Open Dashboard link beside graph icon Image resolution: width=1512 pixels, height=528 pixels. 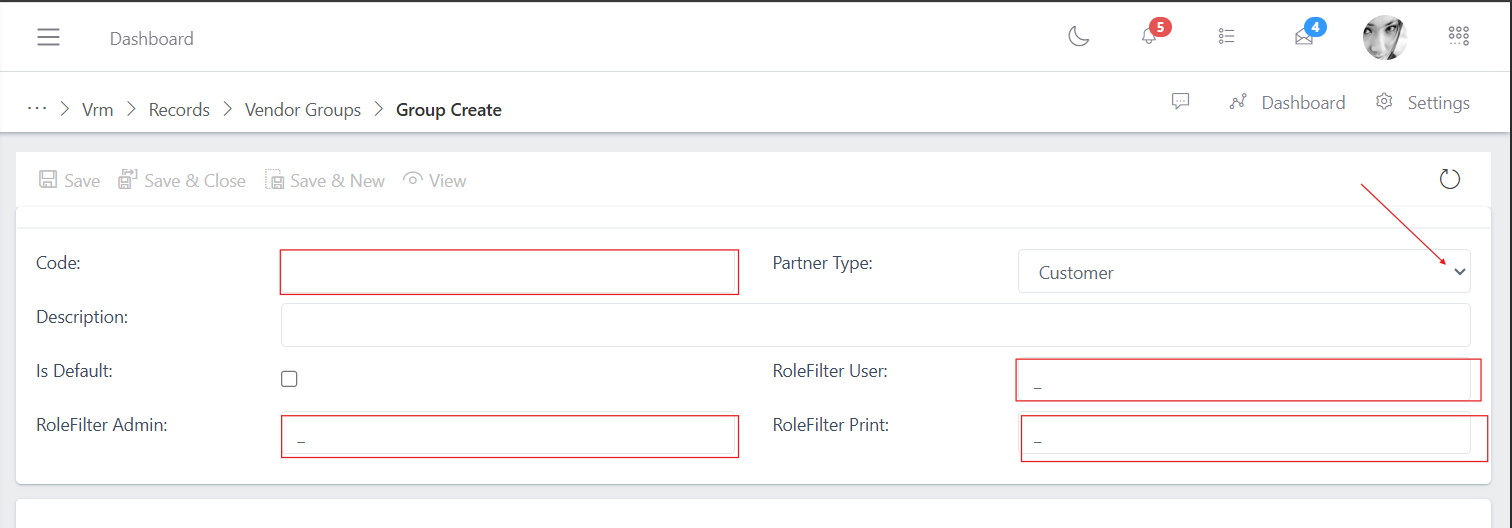click(x=1287, y=102)
